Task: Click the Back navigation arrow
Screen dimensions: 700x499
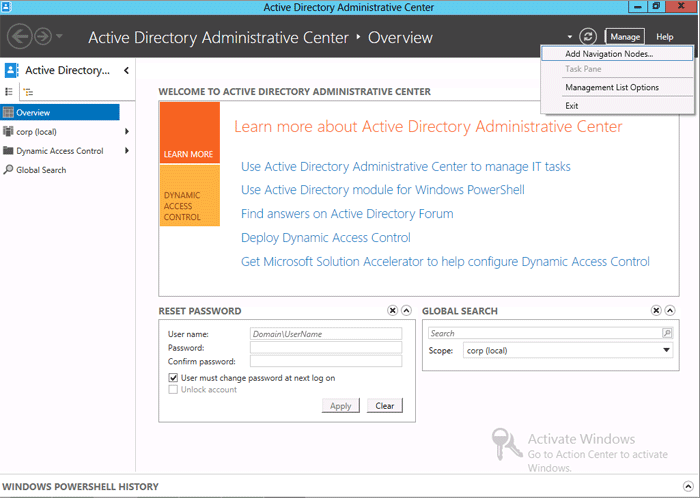Action: point(20,37)
